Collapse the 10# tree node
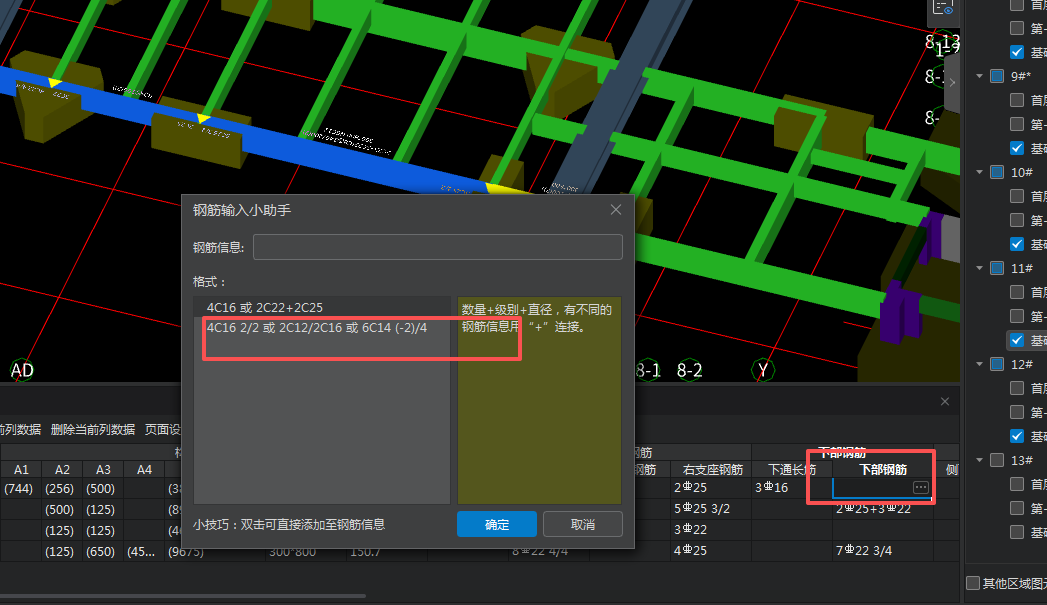Image resolution: width=1047 pixels, height=605 pixels. [979, 172]
